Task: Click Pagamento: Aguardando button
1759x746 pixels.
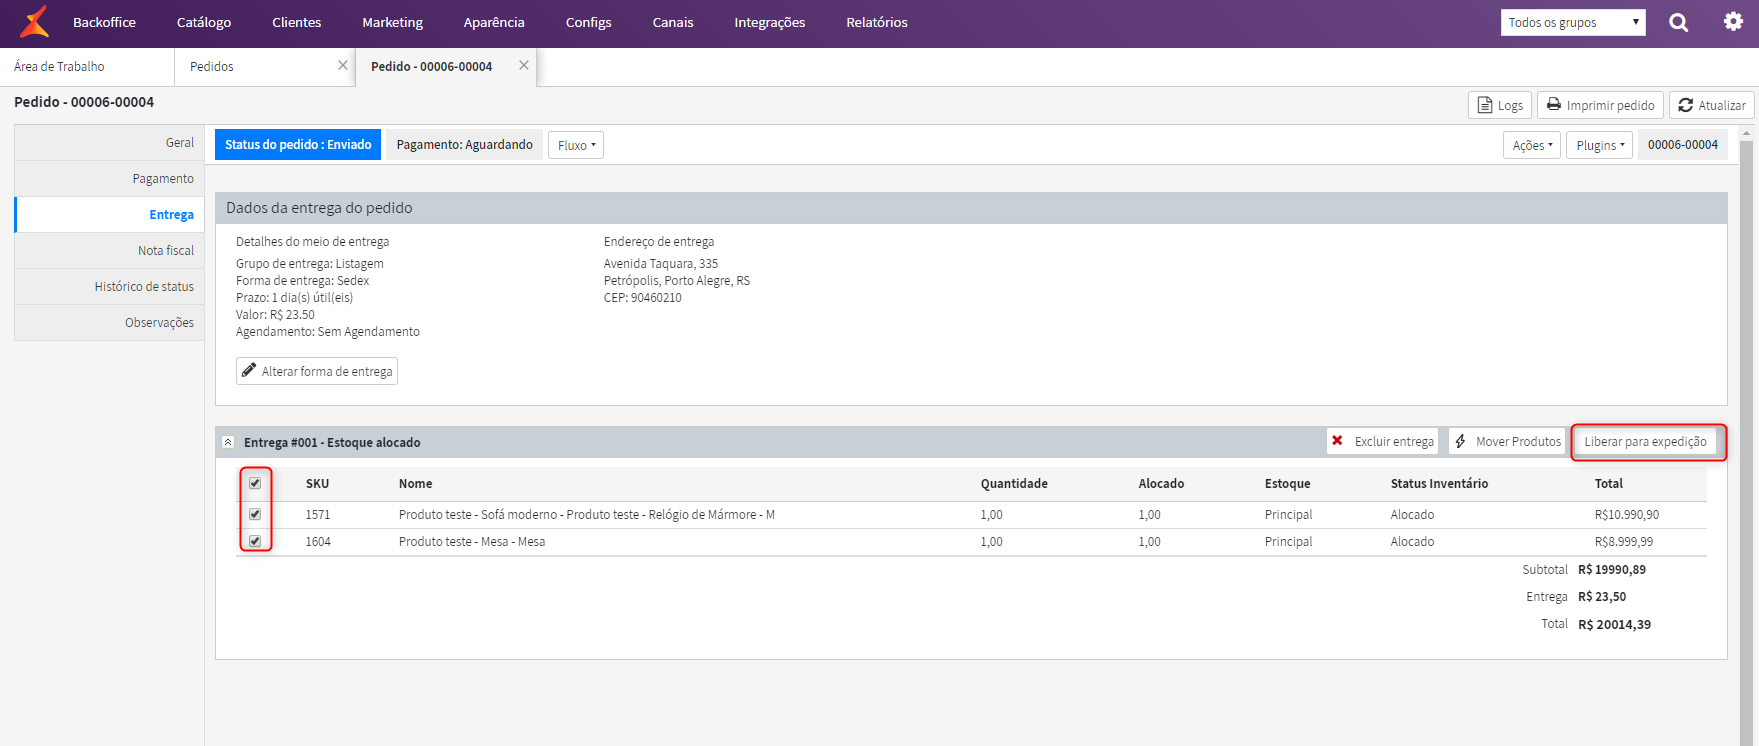Action: click(464, 145)
